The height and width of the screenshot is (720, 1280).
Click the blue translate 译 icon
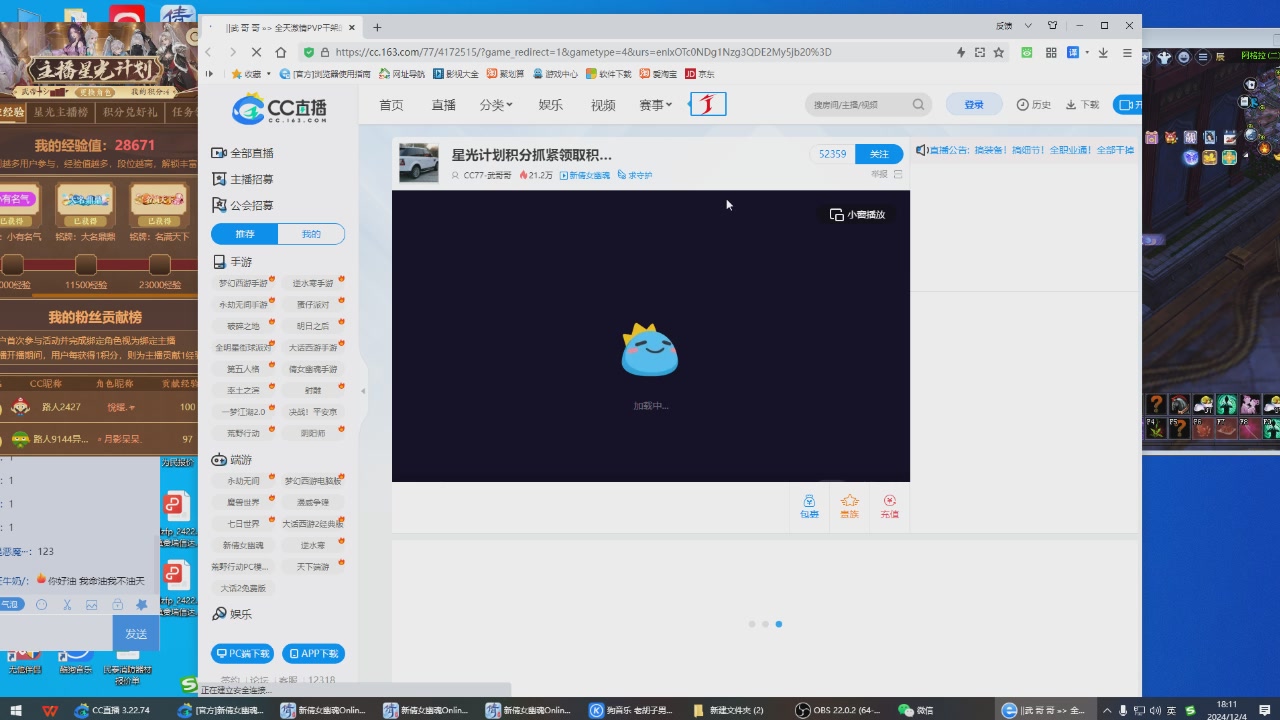coord(1073,52)
